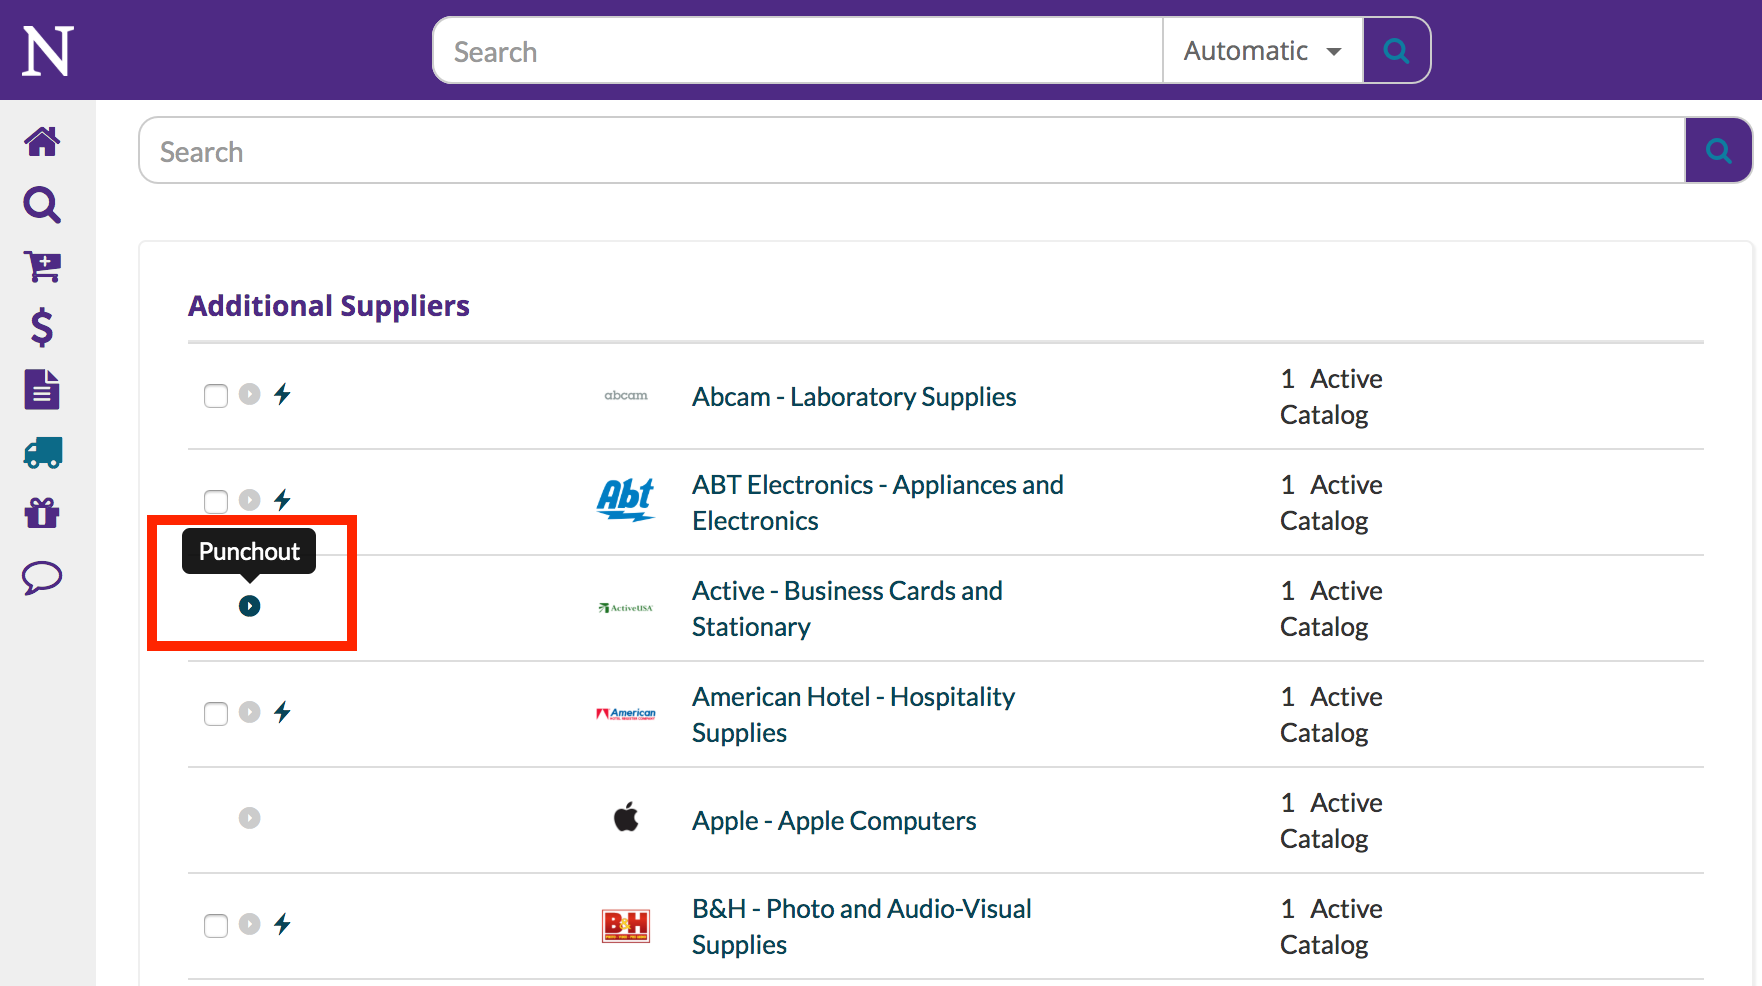Open the magnifier search sidebar icon
The width and height of the screenshot is (1762, 986).
tap(42, 204)
